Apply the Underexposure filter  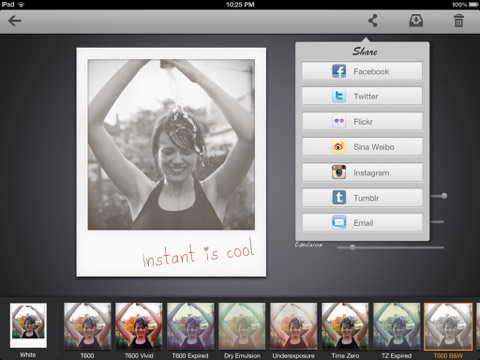[293, 326]
